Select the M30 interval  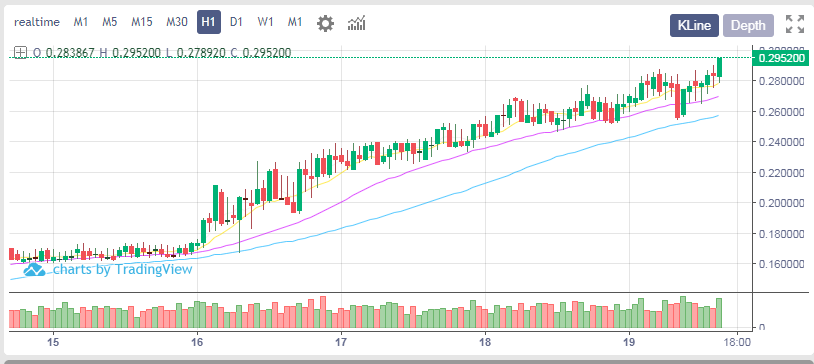tap(177, 22)
